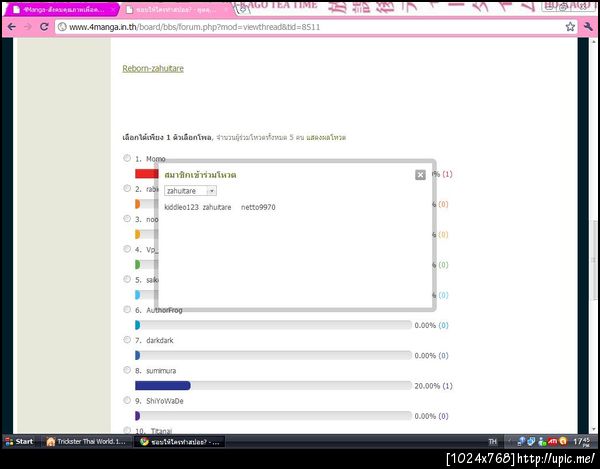600x469 pixels.
Task: Select the sumimura poll option
Action: tap(127, 370)
